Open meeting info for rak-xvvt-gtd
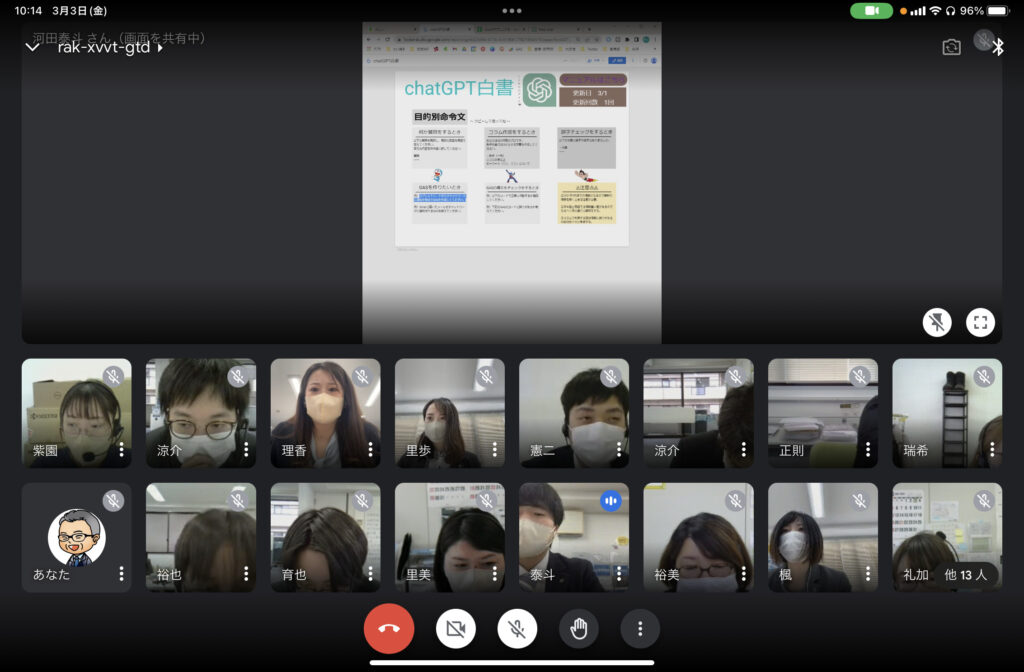 tap(110, 47)
